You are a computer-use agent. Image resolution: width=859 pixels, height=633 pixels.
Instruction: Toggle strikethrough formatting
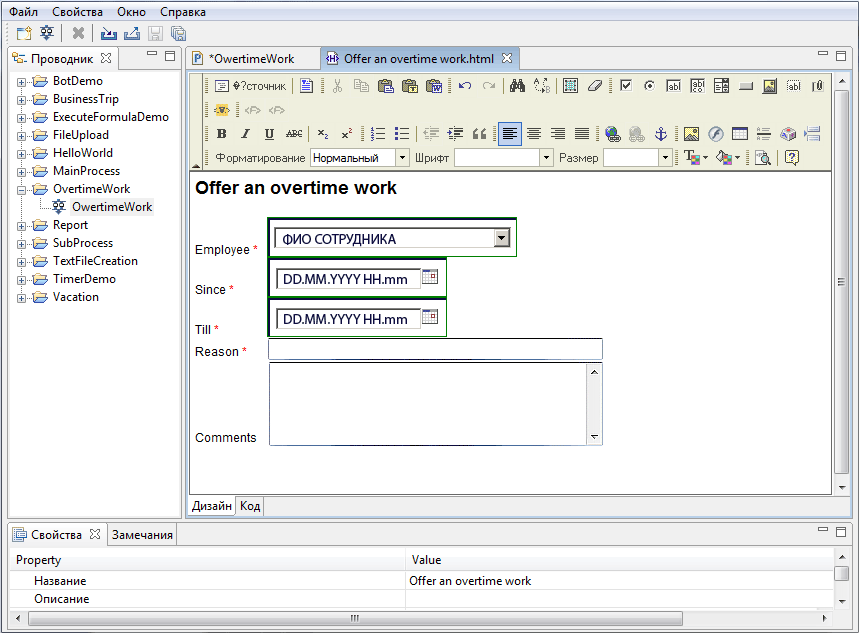(292, 133)
